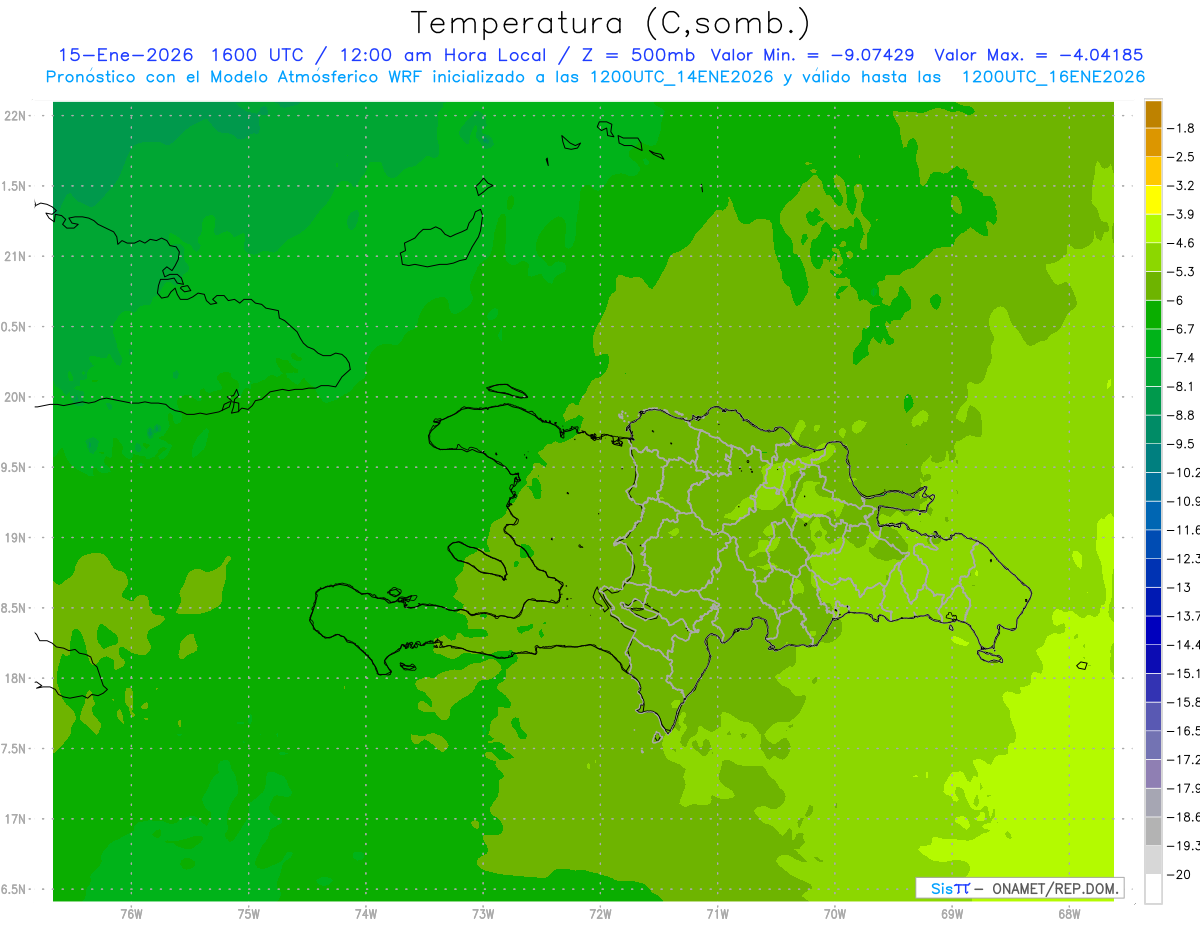This screenshot has width=1200, height=927.
Task: Click the '70W' longitude label
Action: tap(835, 914)
